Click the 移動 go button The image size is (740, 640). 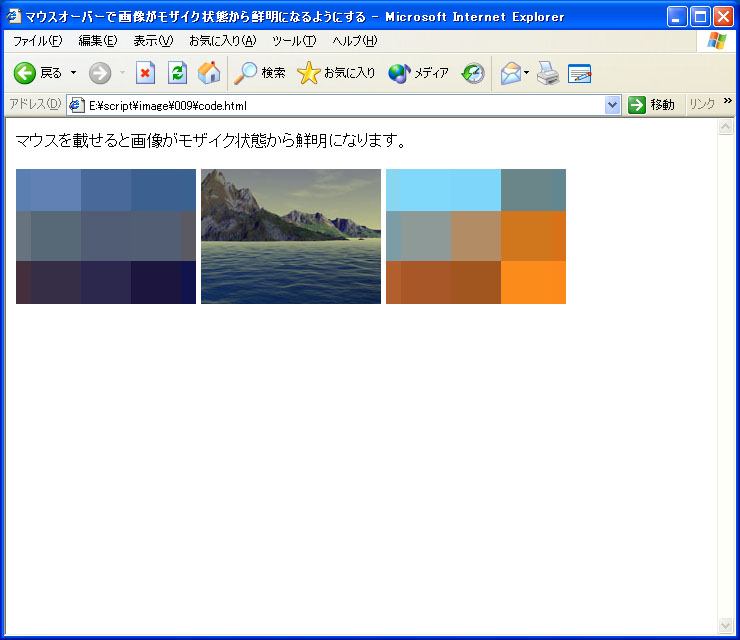pos(651,105)
